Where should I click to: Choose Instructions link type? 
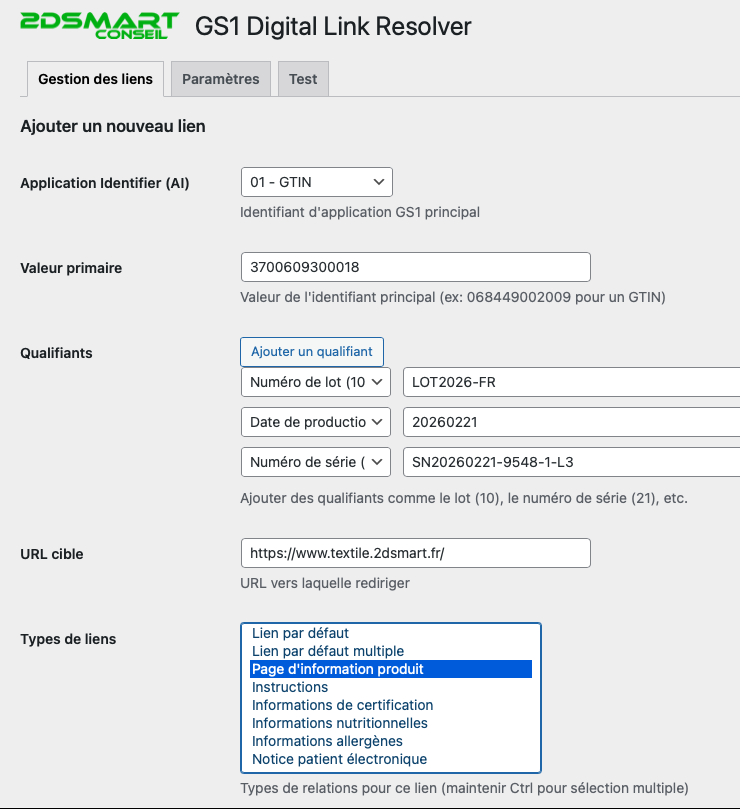(290, 688)
